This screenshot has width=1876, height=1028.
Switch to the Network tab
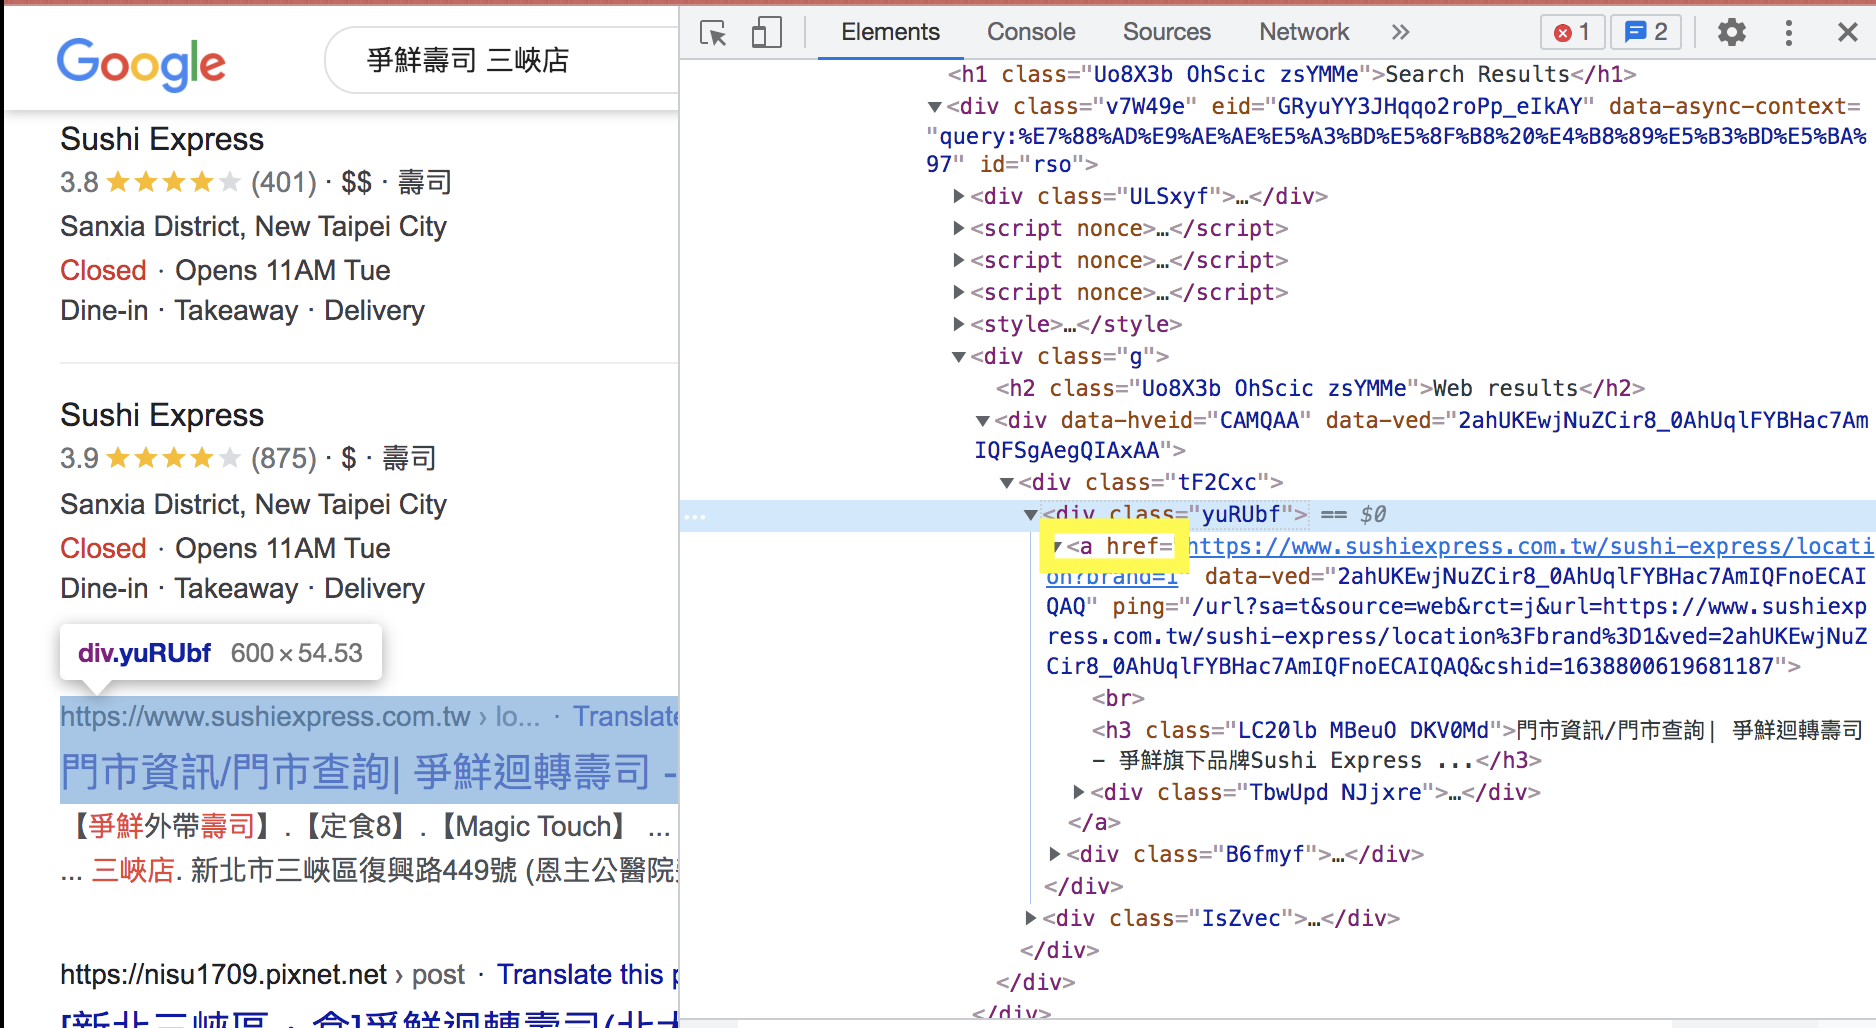point(1304,33)
